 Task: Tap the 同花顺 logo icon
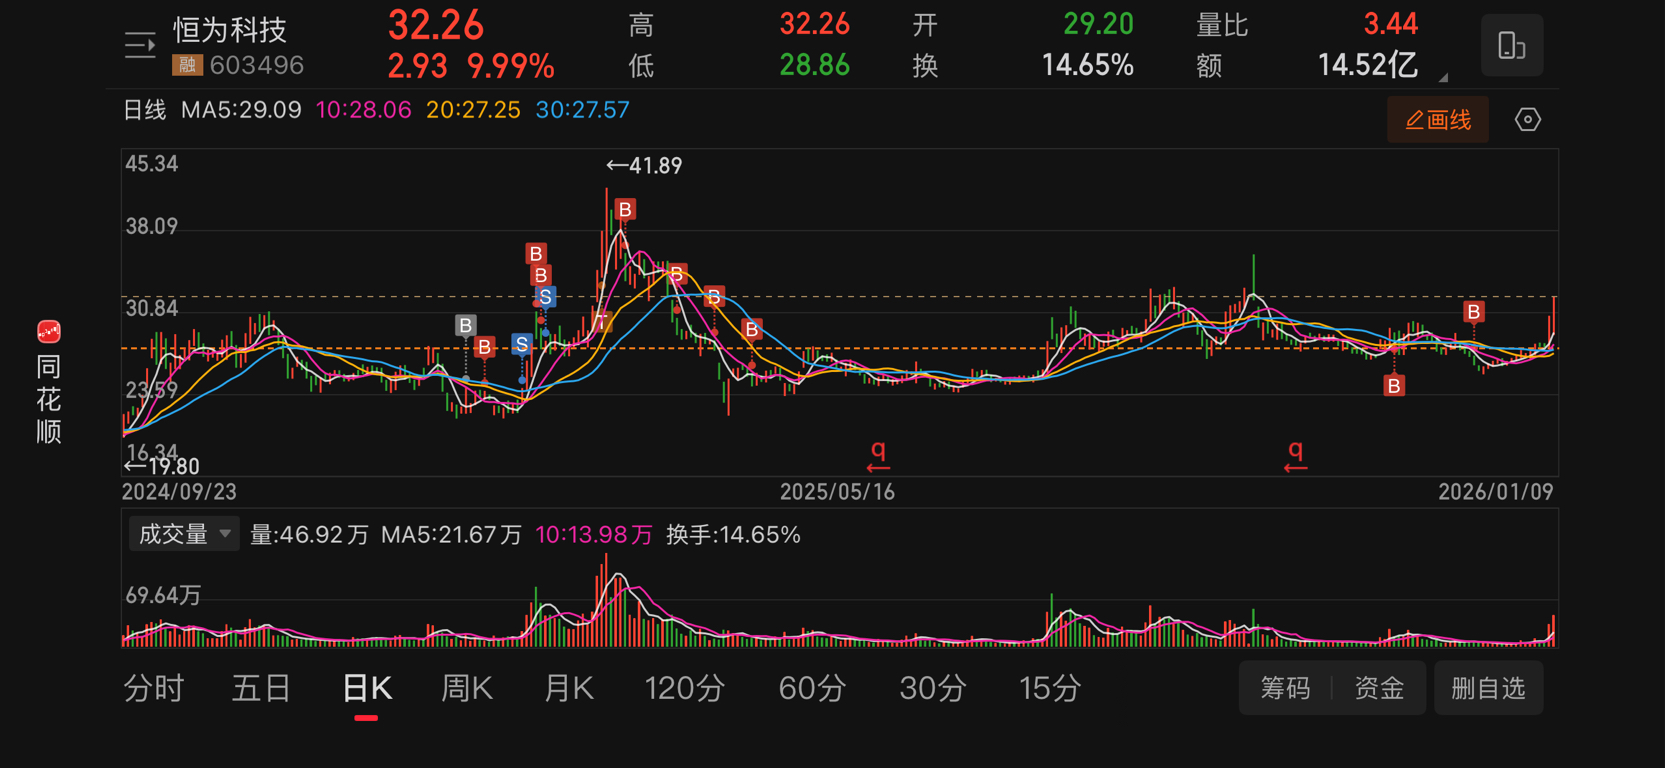click(48, 332)
